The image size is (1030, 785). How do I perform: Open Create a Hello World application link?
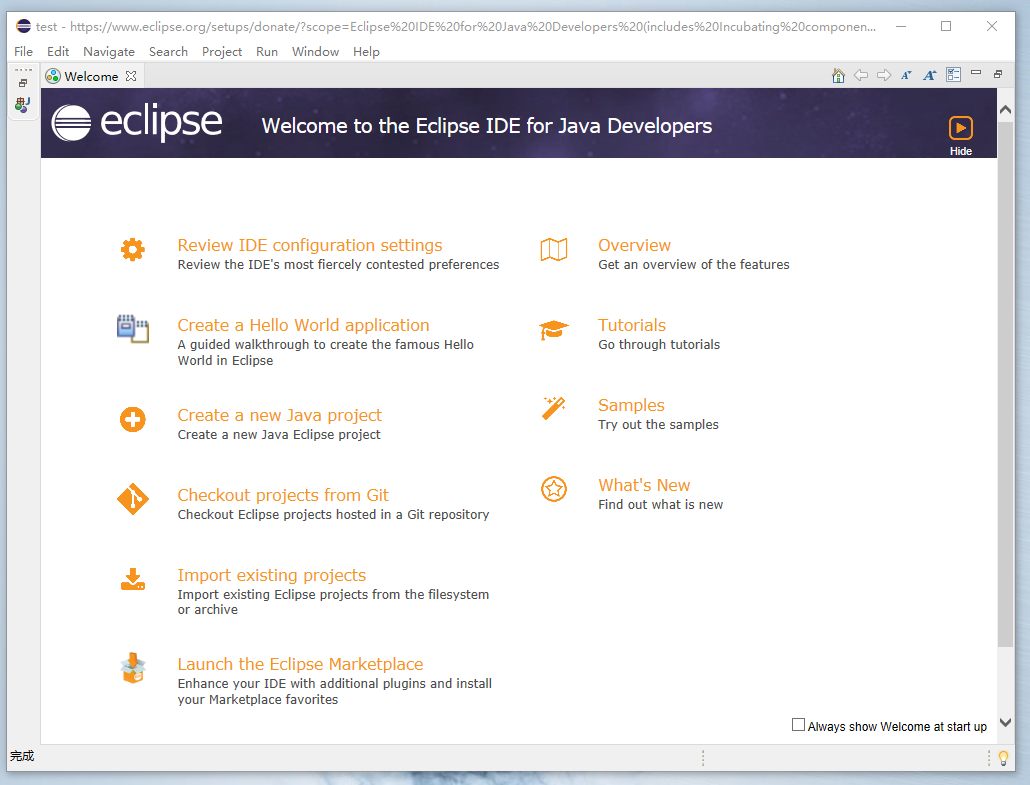[x=303, y=325]
